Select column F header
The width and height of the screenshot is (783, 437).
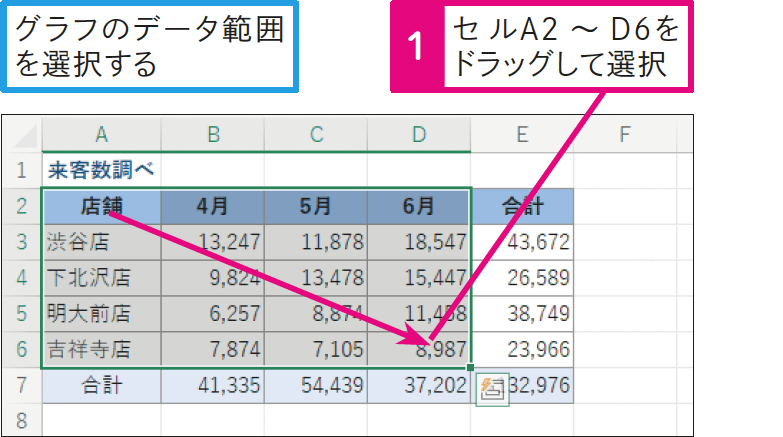(x=625, y=134)
